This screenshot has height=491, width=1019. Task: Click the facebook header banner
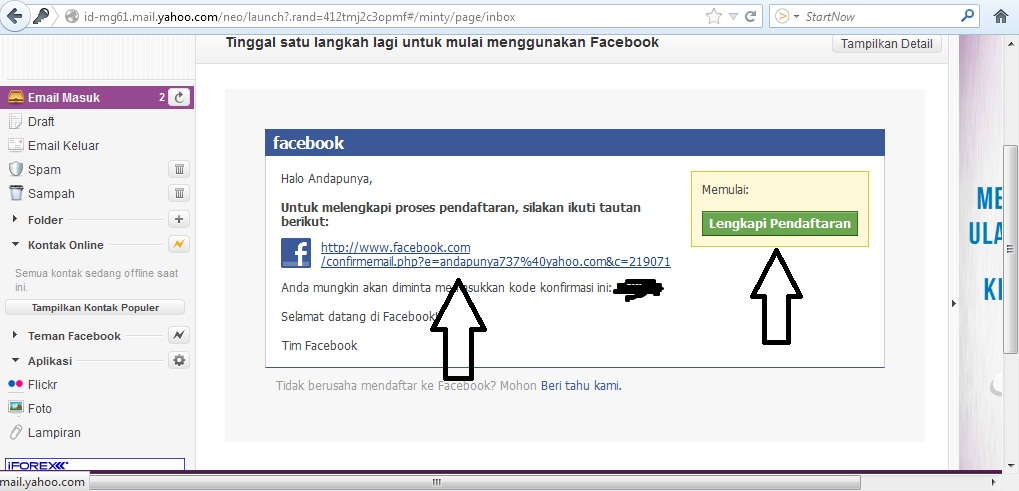574,143
